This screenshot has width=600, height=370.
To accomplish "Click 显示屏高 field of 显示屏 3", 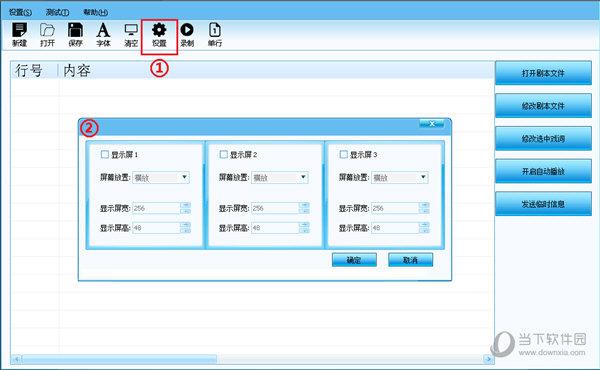I will coord(395,228).
